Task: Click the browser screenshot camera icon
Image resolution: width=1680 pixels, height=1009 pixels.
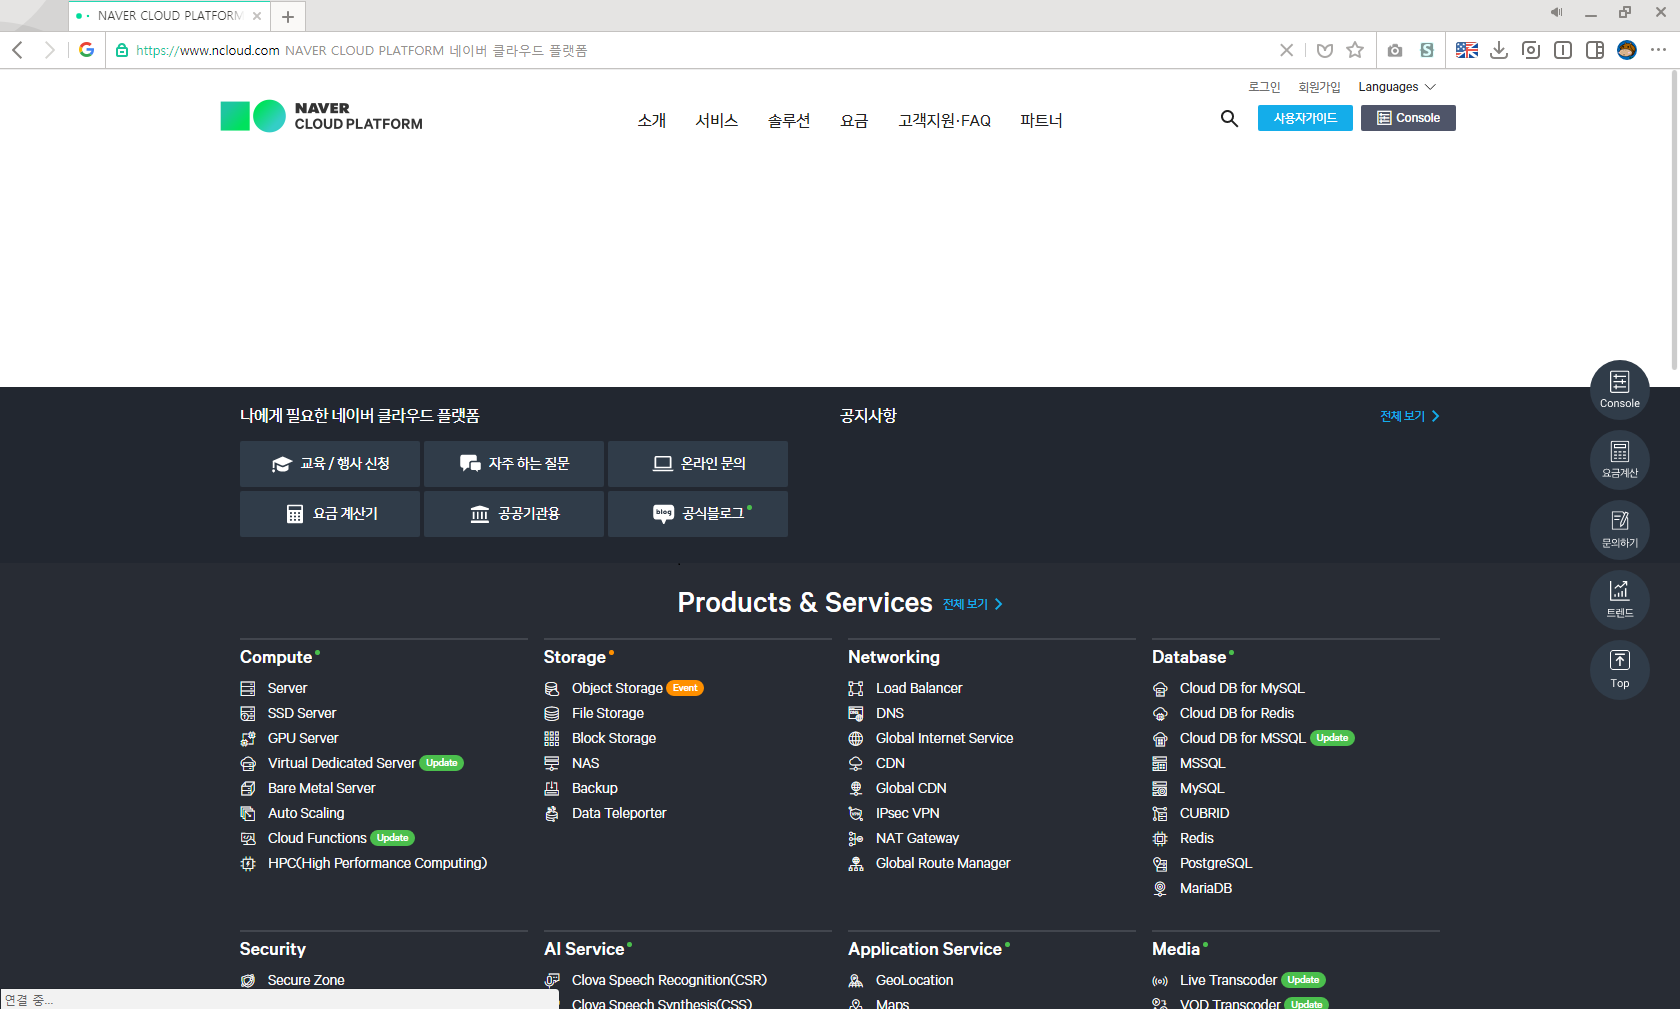Action: pos(1395,50)
